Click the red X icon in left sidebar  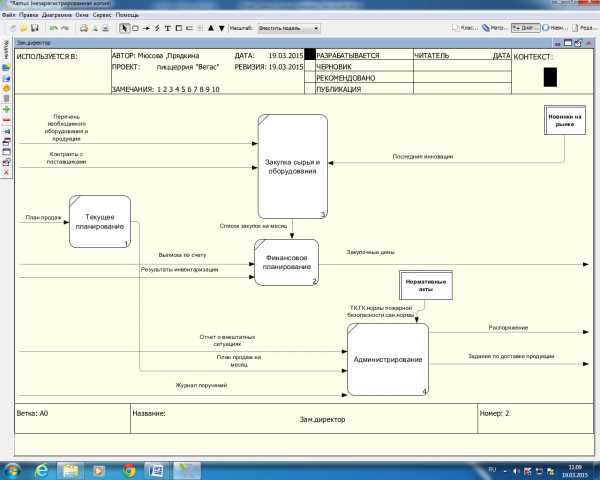click(x=7, y=172)
